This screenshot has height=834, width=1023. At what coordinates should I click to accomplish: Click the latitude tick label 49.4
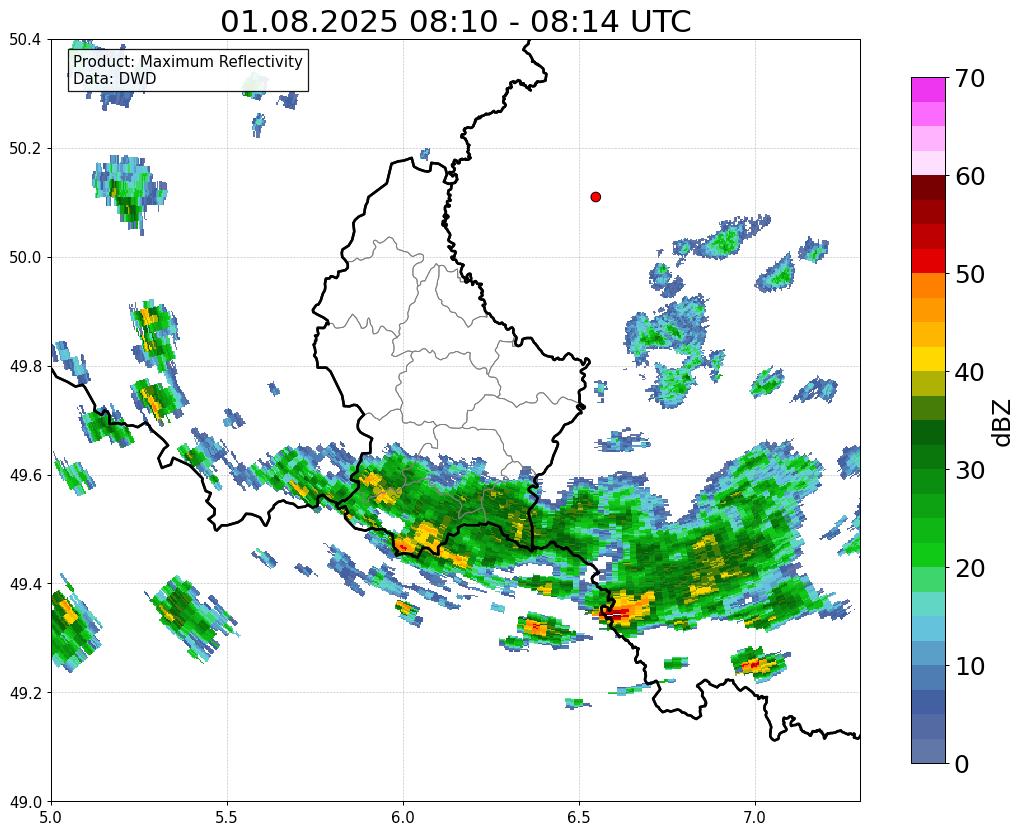25,584
